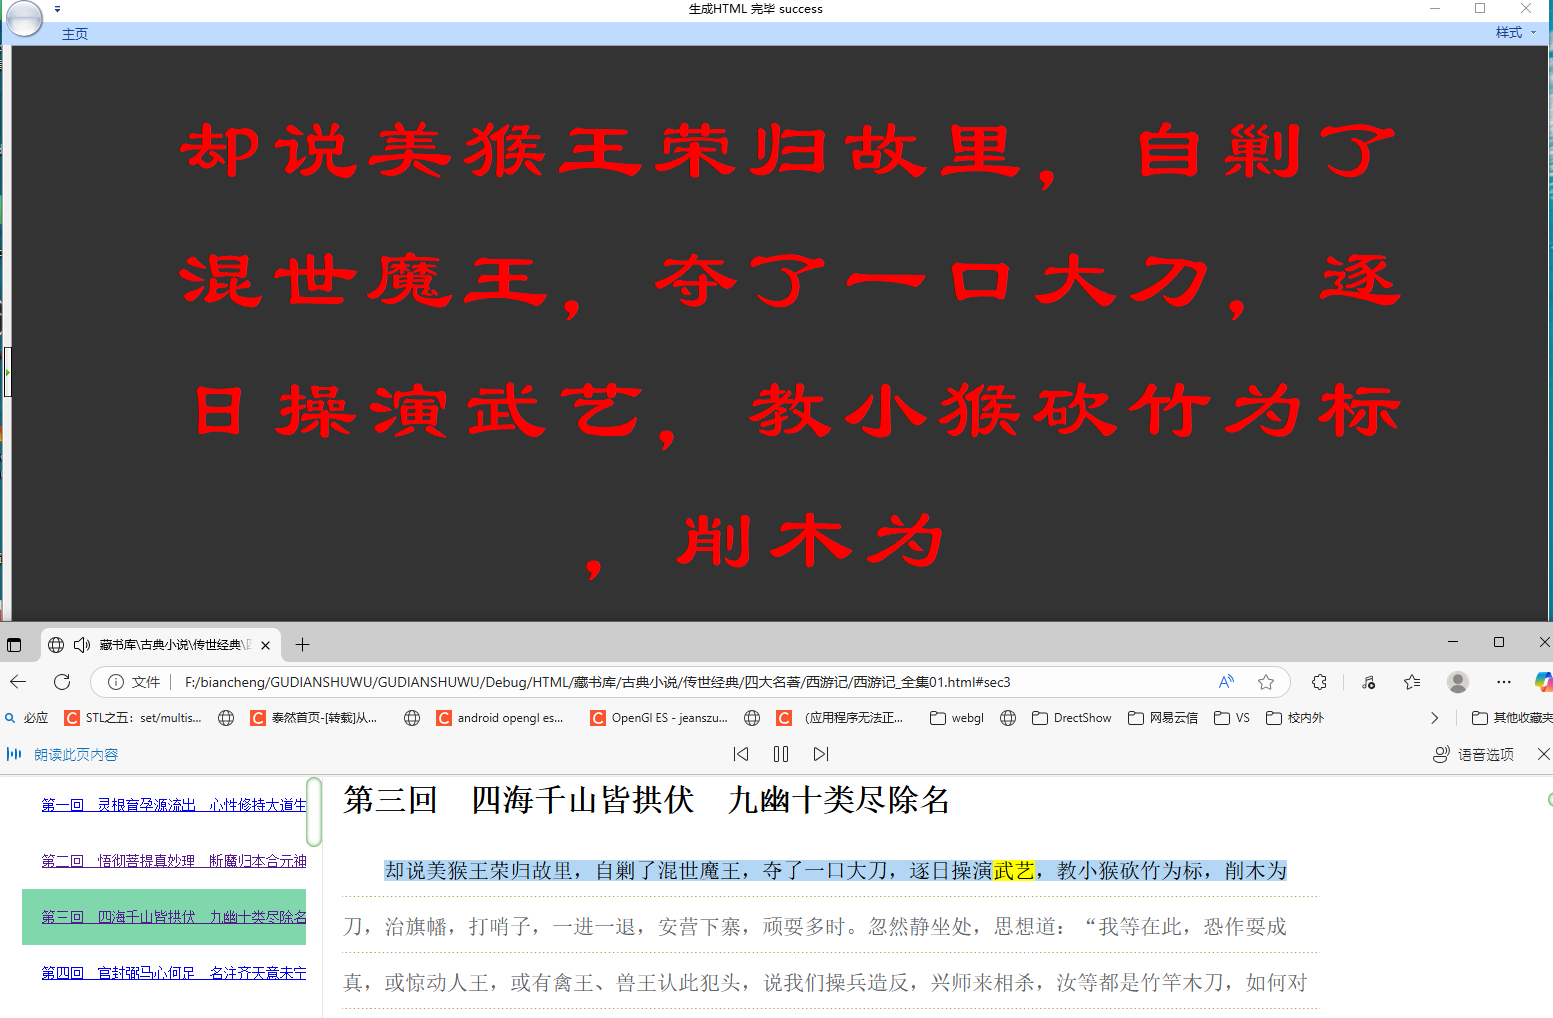This screenshot has width=1553, height=1018.
Task: Click the web globe icon after STL之五
Action: point(226,718)
